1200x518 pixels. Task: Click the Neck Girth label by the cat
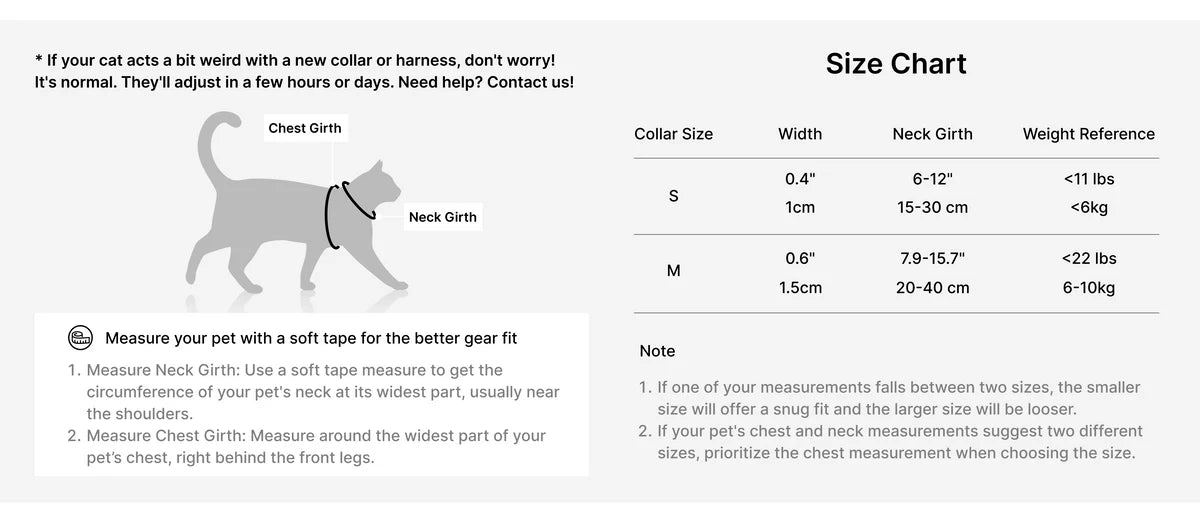coord(442,217)
